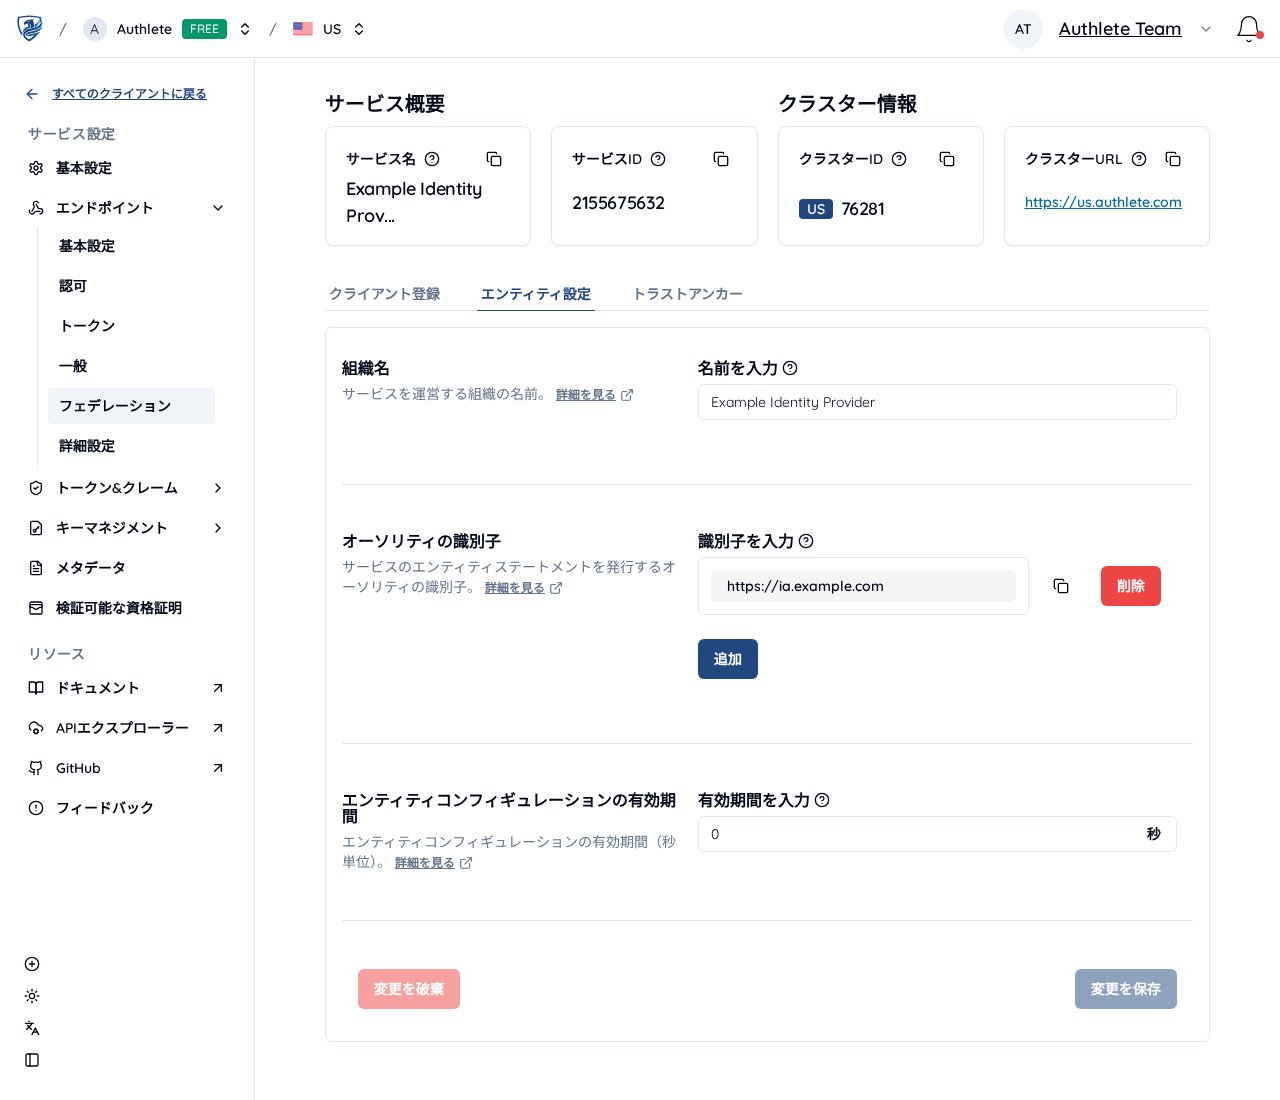Open 詳細を見る link under オーソリティの識別子

[523, 588]
